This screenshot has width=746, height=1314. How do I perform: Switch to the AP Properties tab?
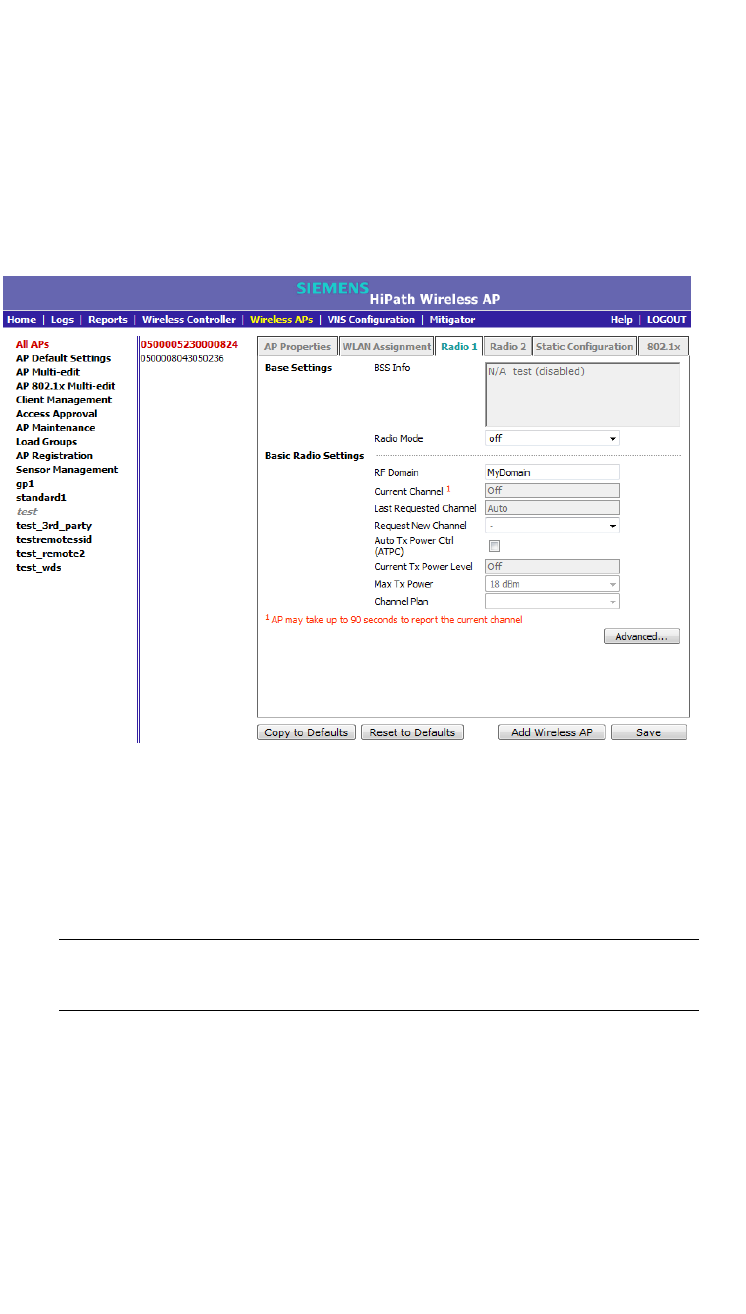pyautogui.click(x=297, y=347)
